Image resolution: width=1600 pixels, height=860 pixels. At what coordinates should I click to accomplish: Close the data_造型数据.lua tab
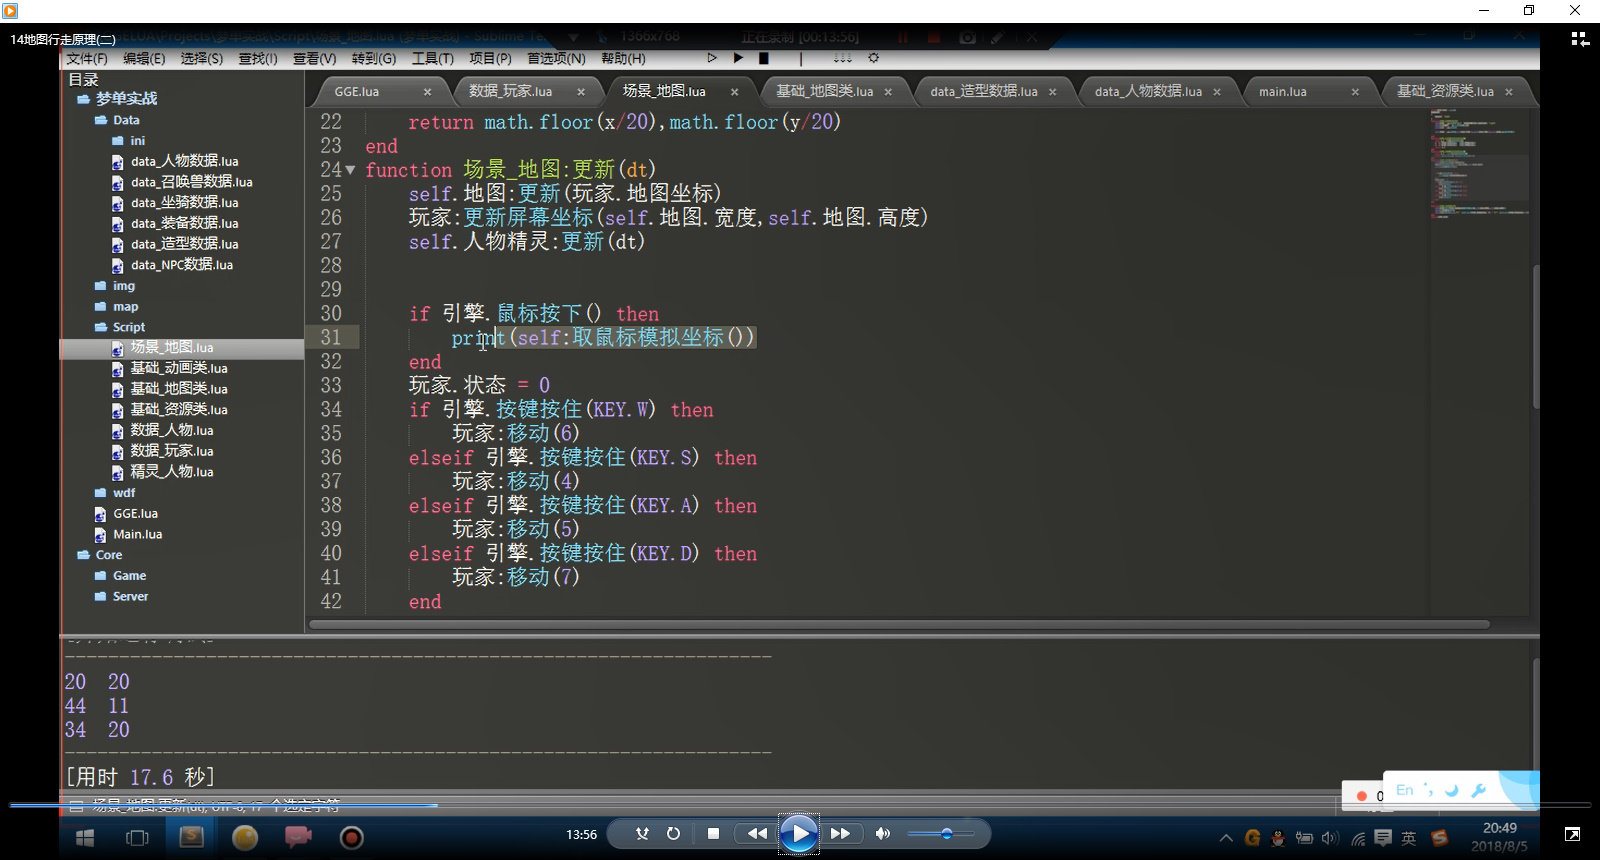[x=1052, y=92]
